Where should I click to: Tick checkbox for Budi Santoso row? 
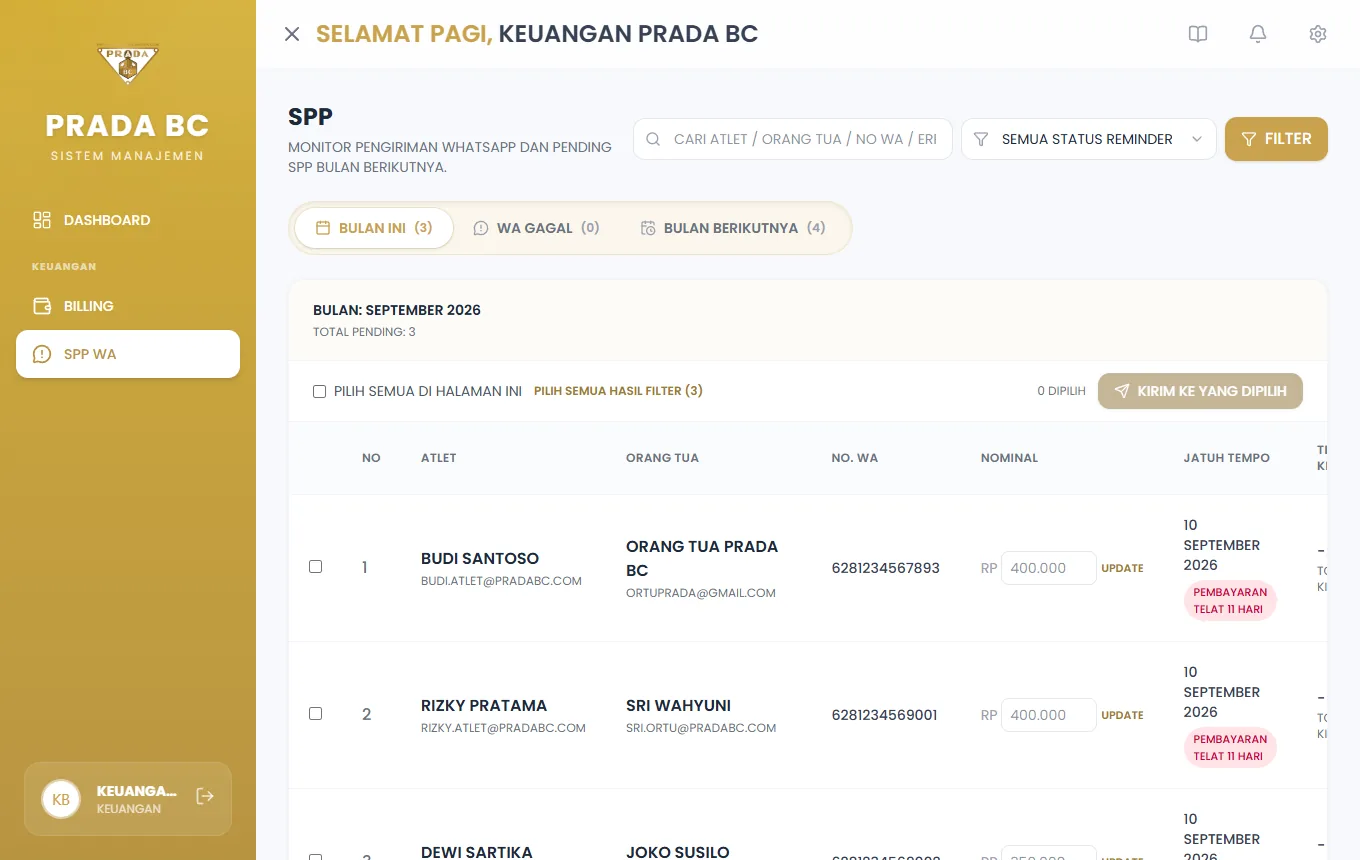coord(316,566)
